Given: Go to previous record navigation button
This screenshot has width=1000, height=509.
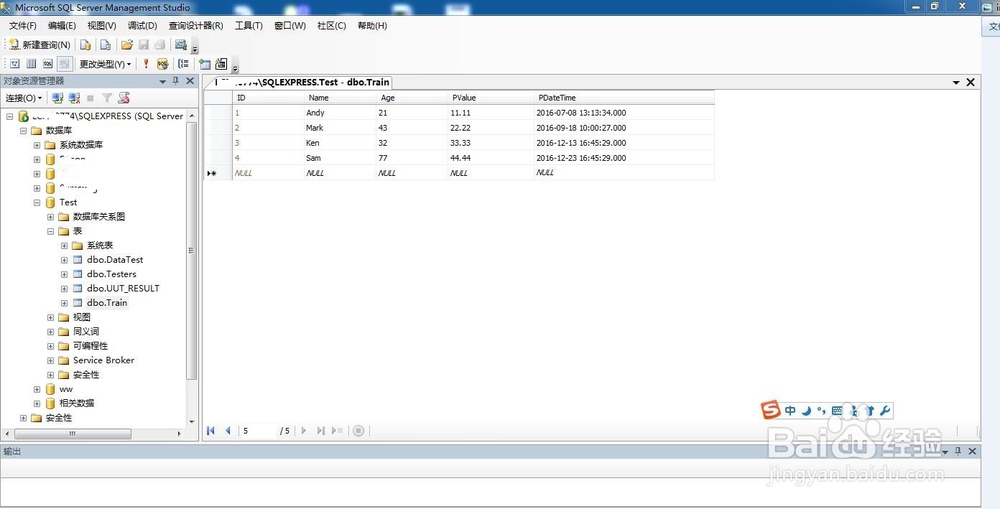Looking at the screenshot, I should 227,431.
